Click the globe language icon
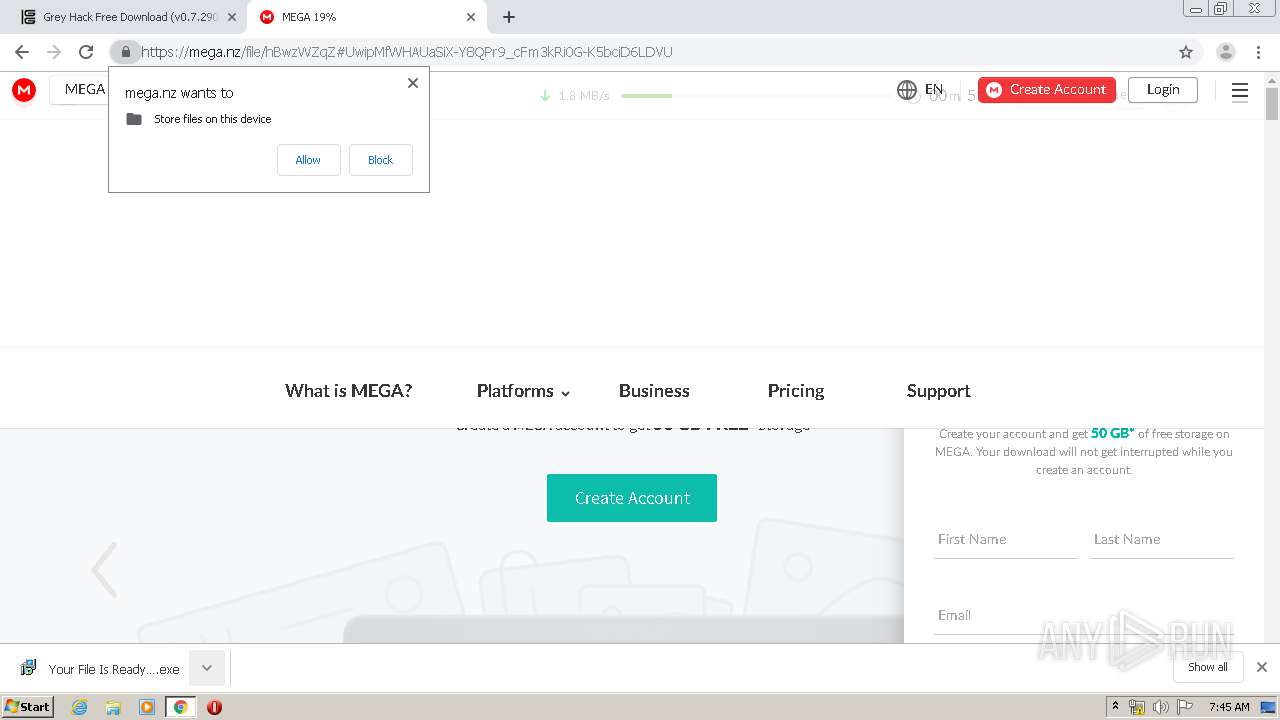 907,90
